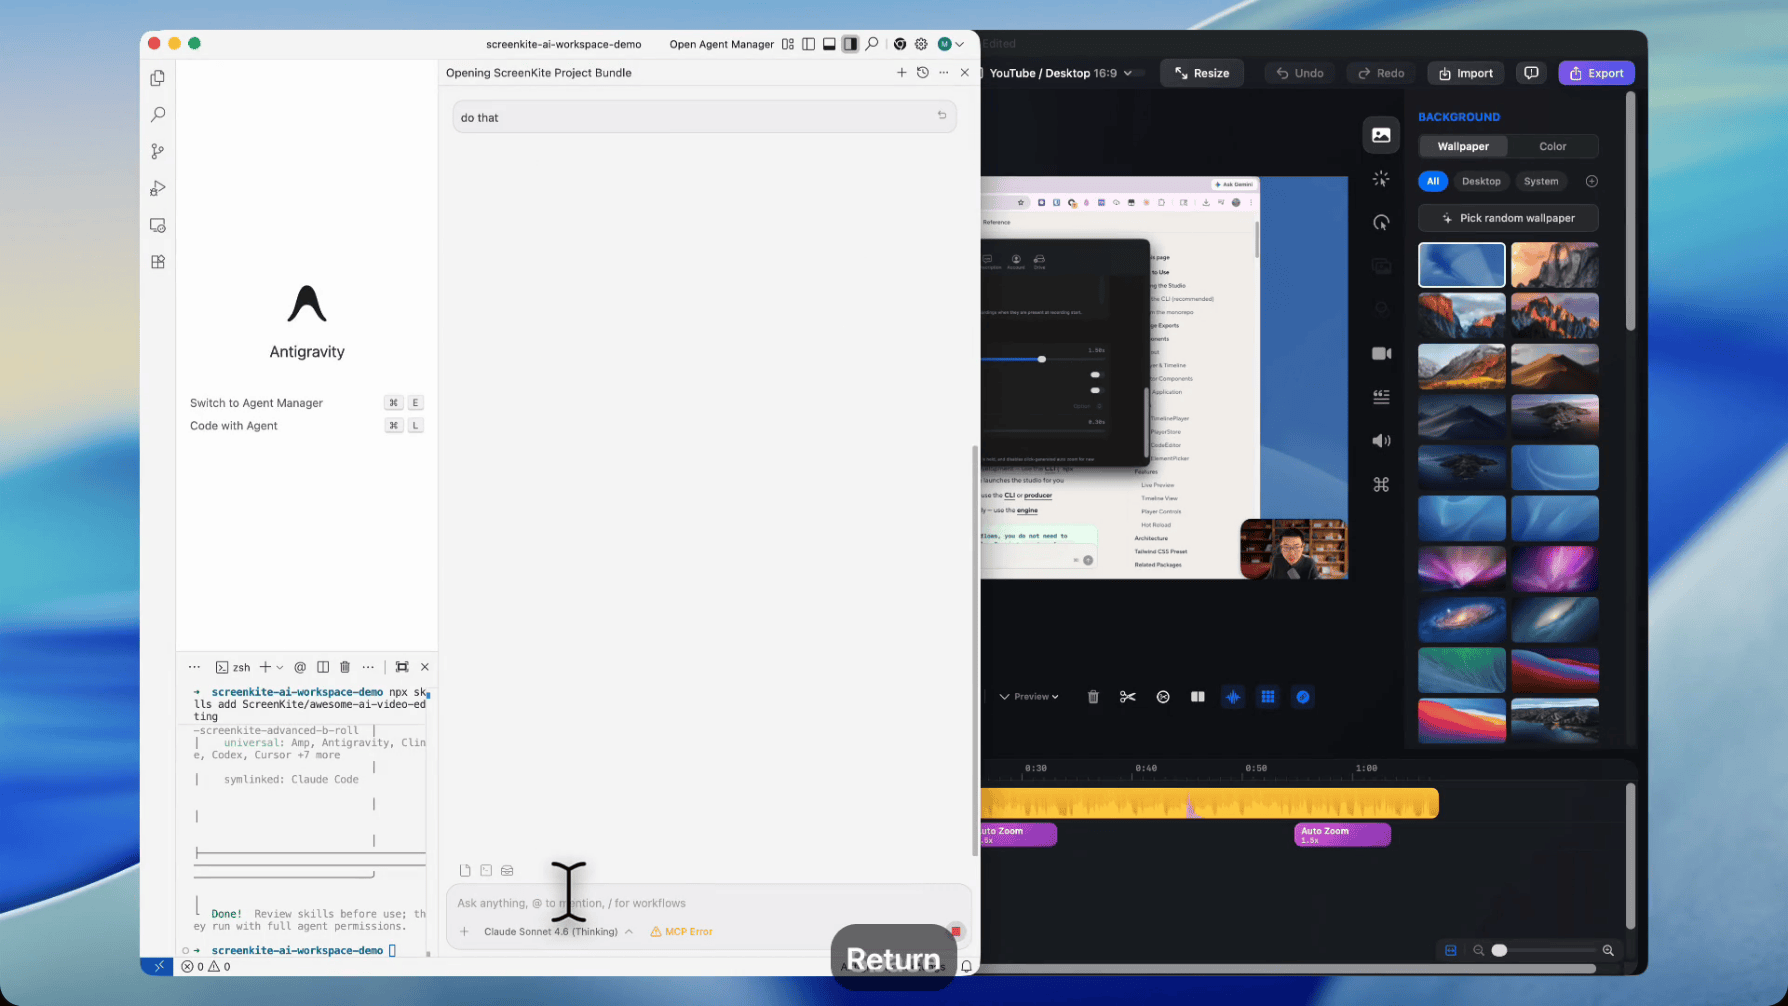Close the agent chat panel
Viewport: 1788px width, 1006px height.
coord(964,72)
